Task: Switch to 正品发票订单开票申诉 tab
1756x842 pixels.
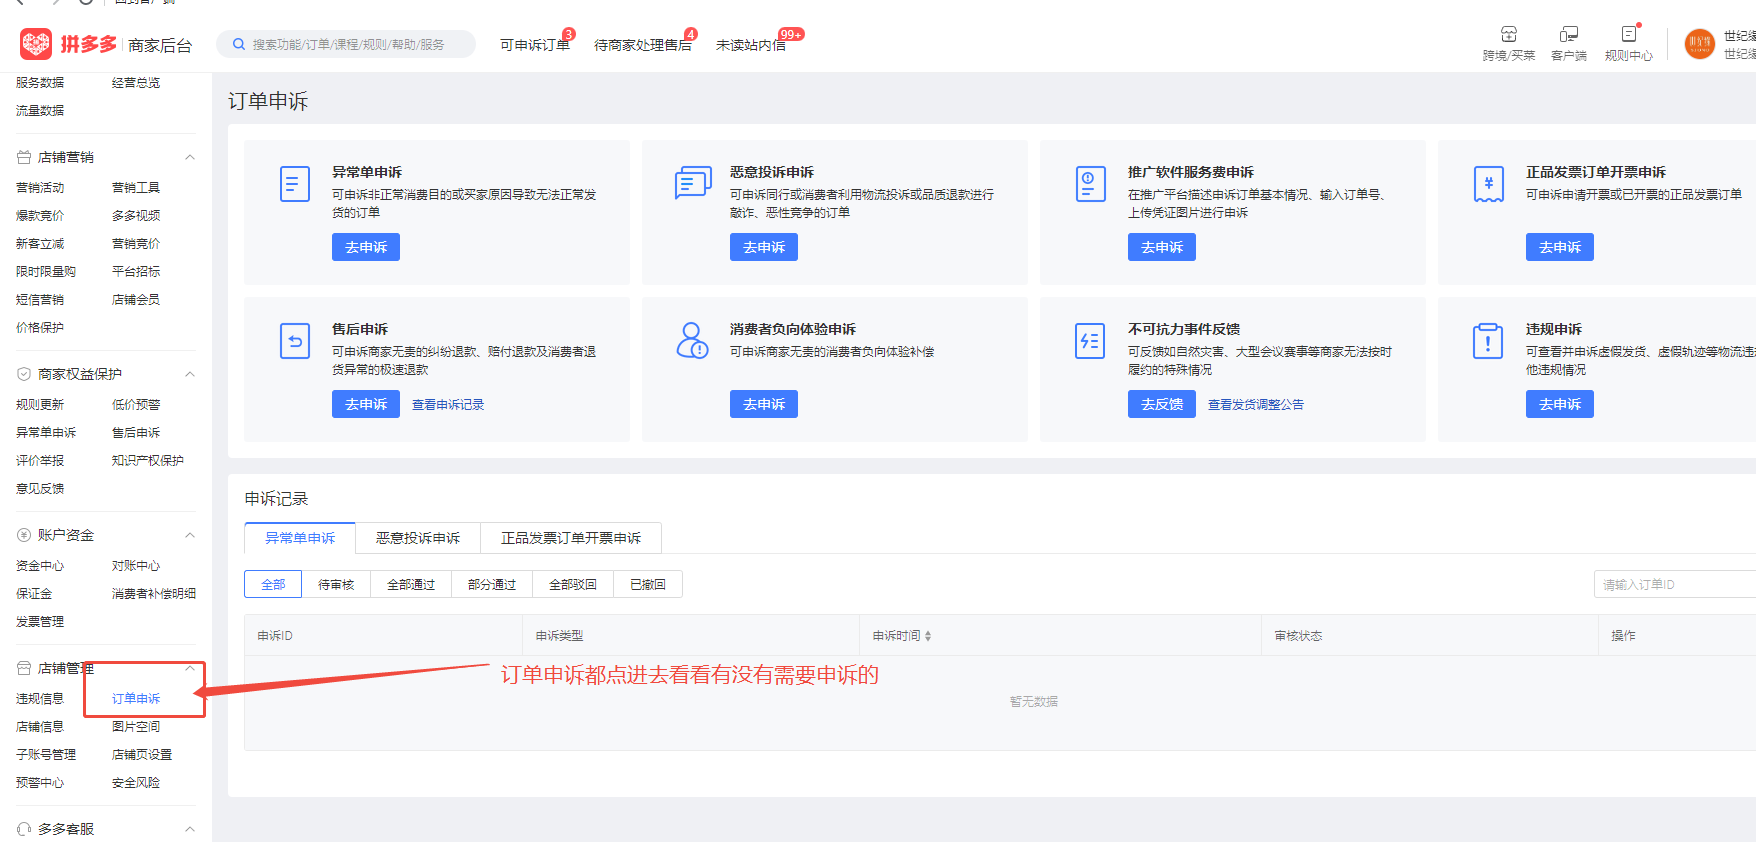Action: (570, 538)
